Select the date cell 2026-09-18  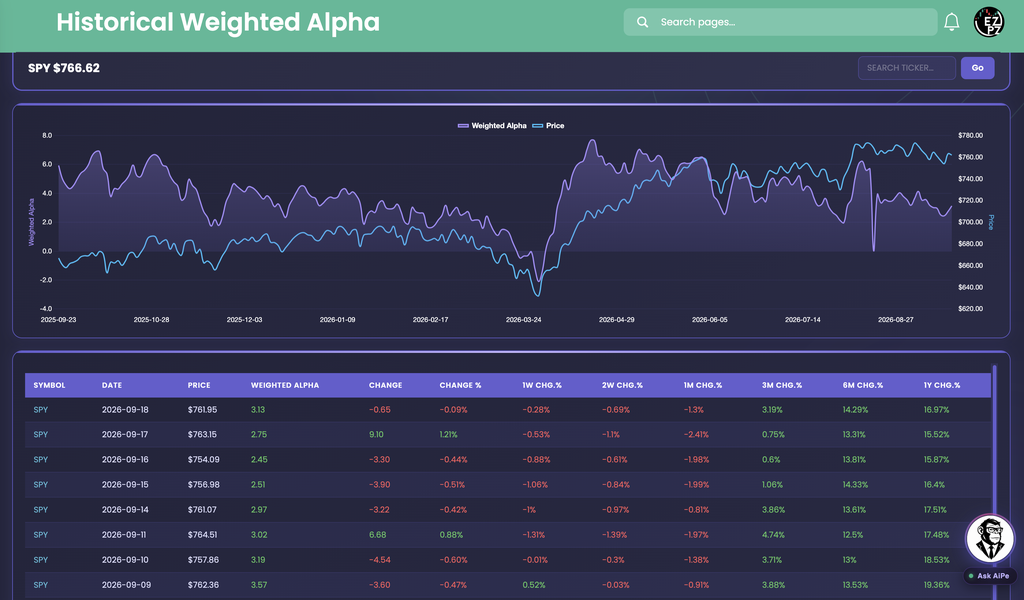[125, 410]
